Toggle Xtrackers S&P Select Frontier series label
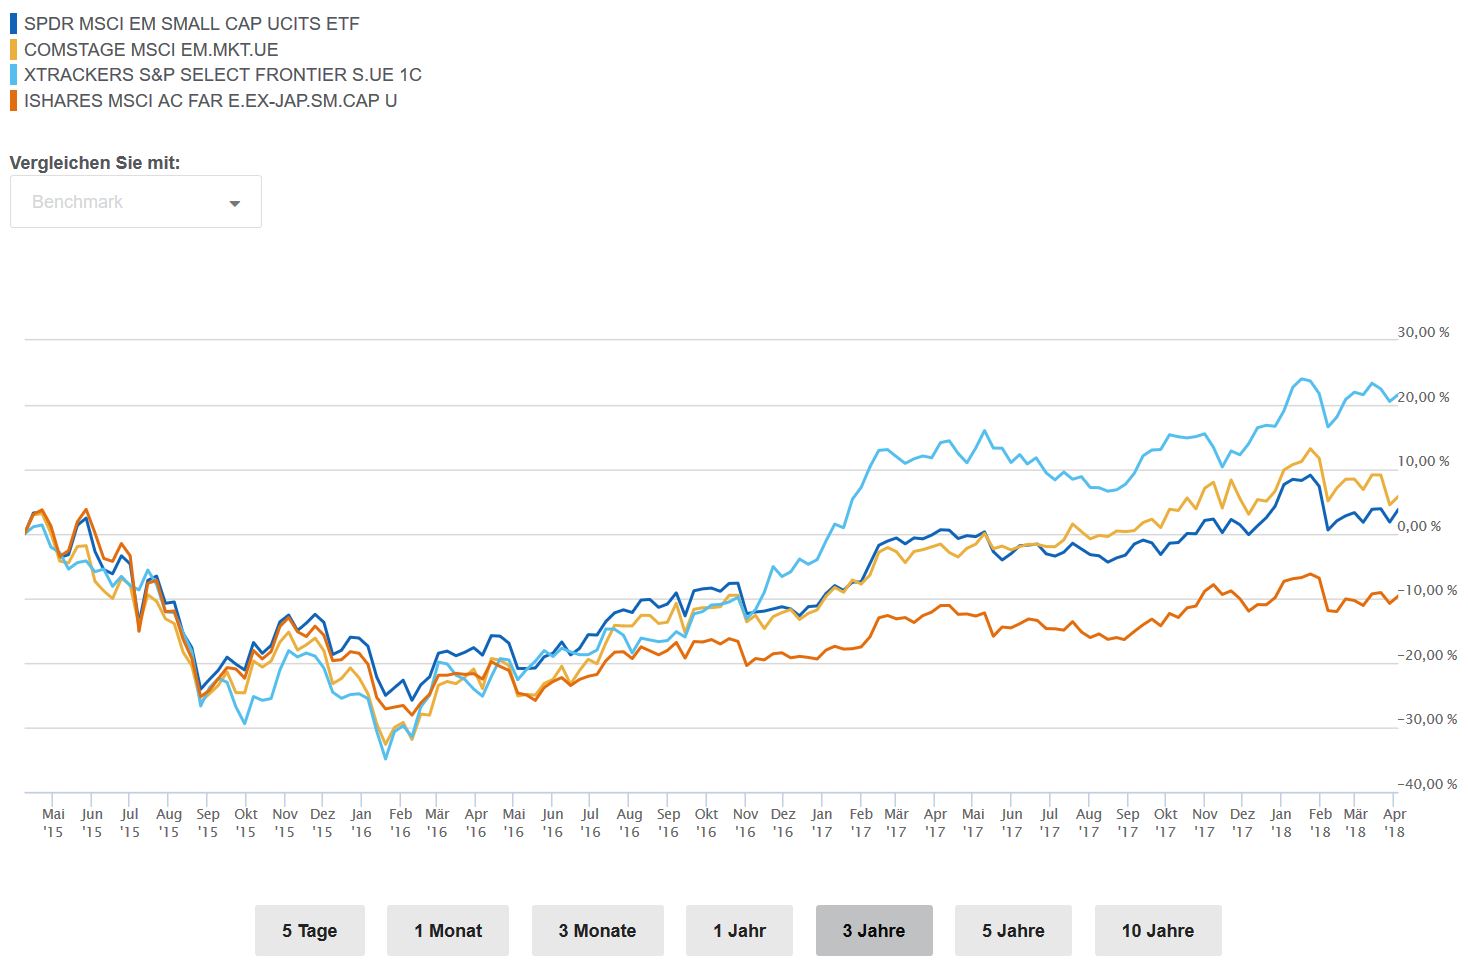Image resolution: width=1468 pixels, height=978 pixels. (222, 74)
